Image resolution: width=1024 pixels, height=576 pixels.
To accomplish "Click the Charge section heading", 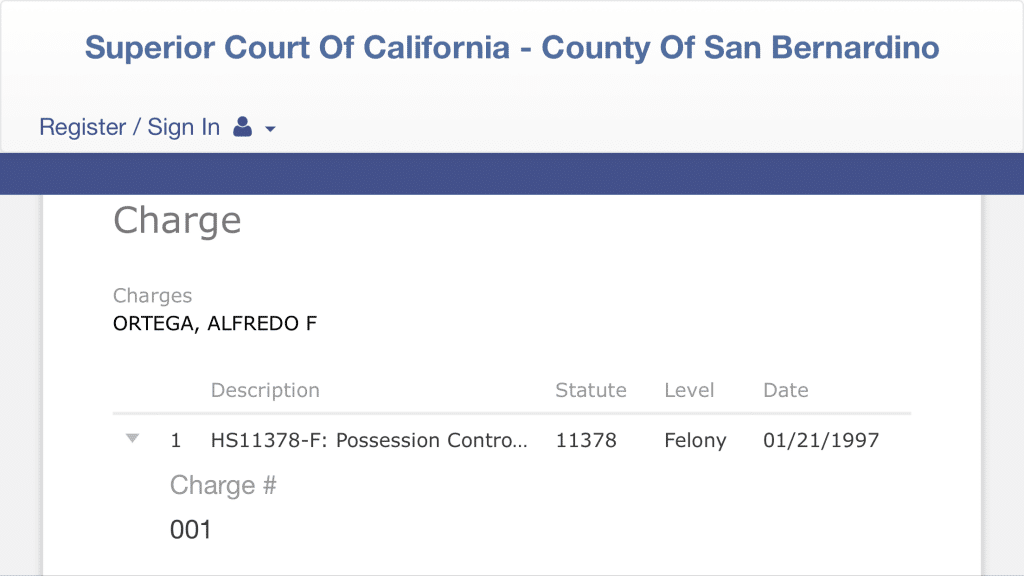I will point(177,220).
